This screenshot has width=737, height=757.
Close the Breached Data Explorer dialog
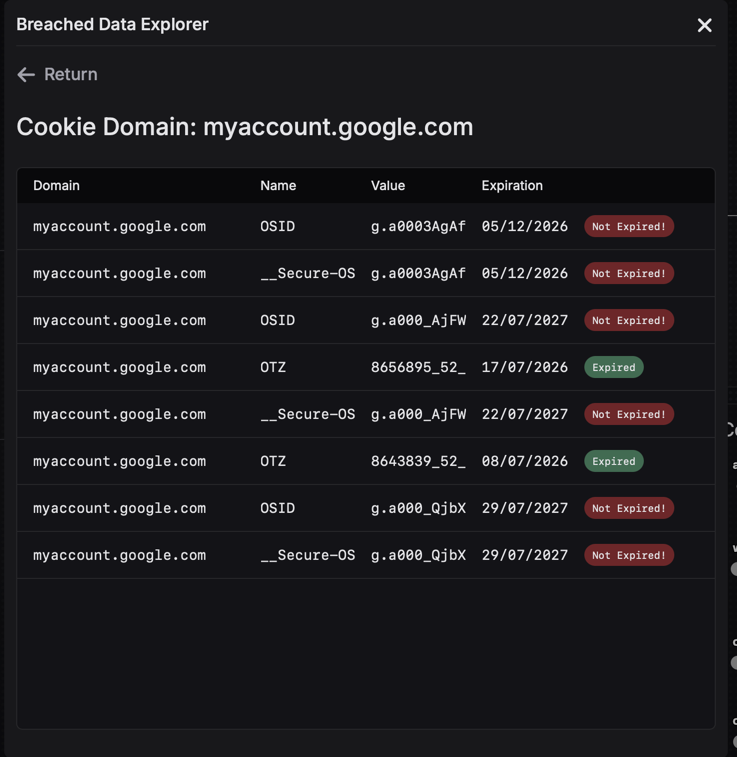coord(705,25)
